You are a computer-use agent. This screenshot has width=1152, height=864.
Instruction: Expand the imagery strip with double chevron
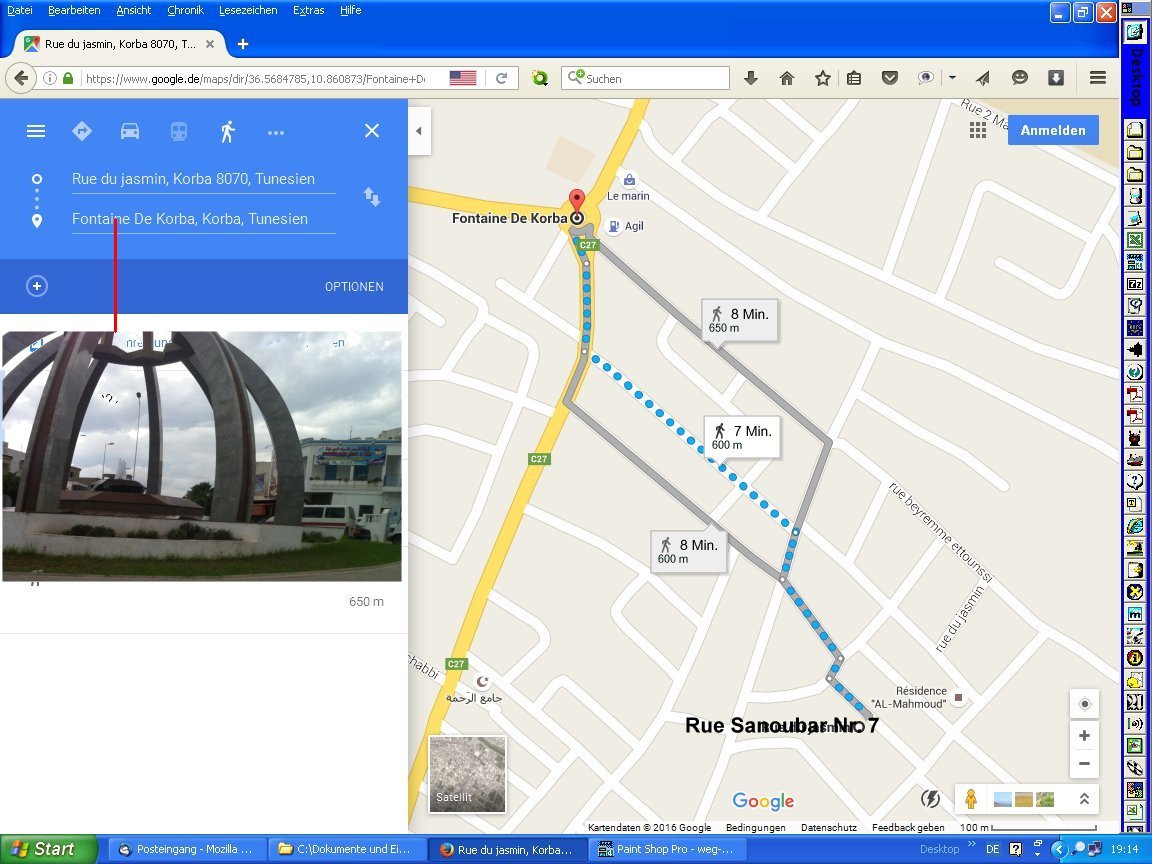(x=1083, y=799)
